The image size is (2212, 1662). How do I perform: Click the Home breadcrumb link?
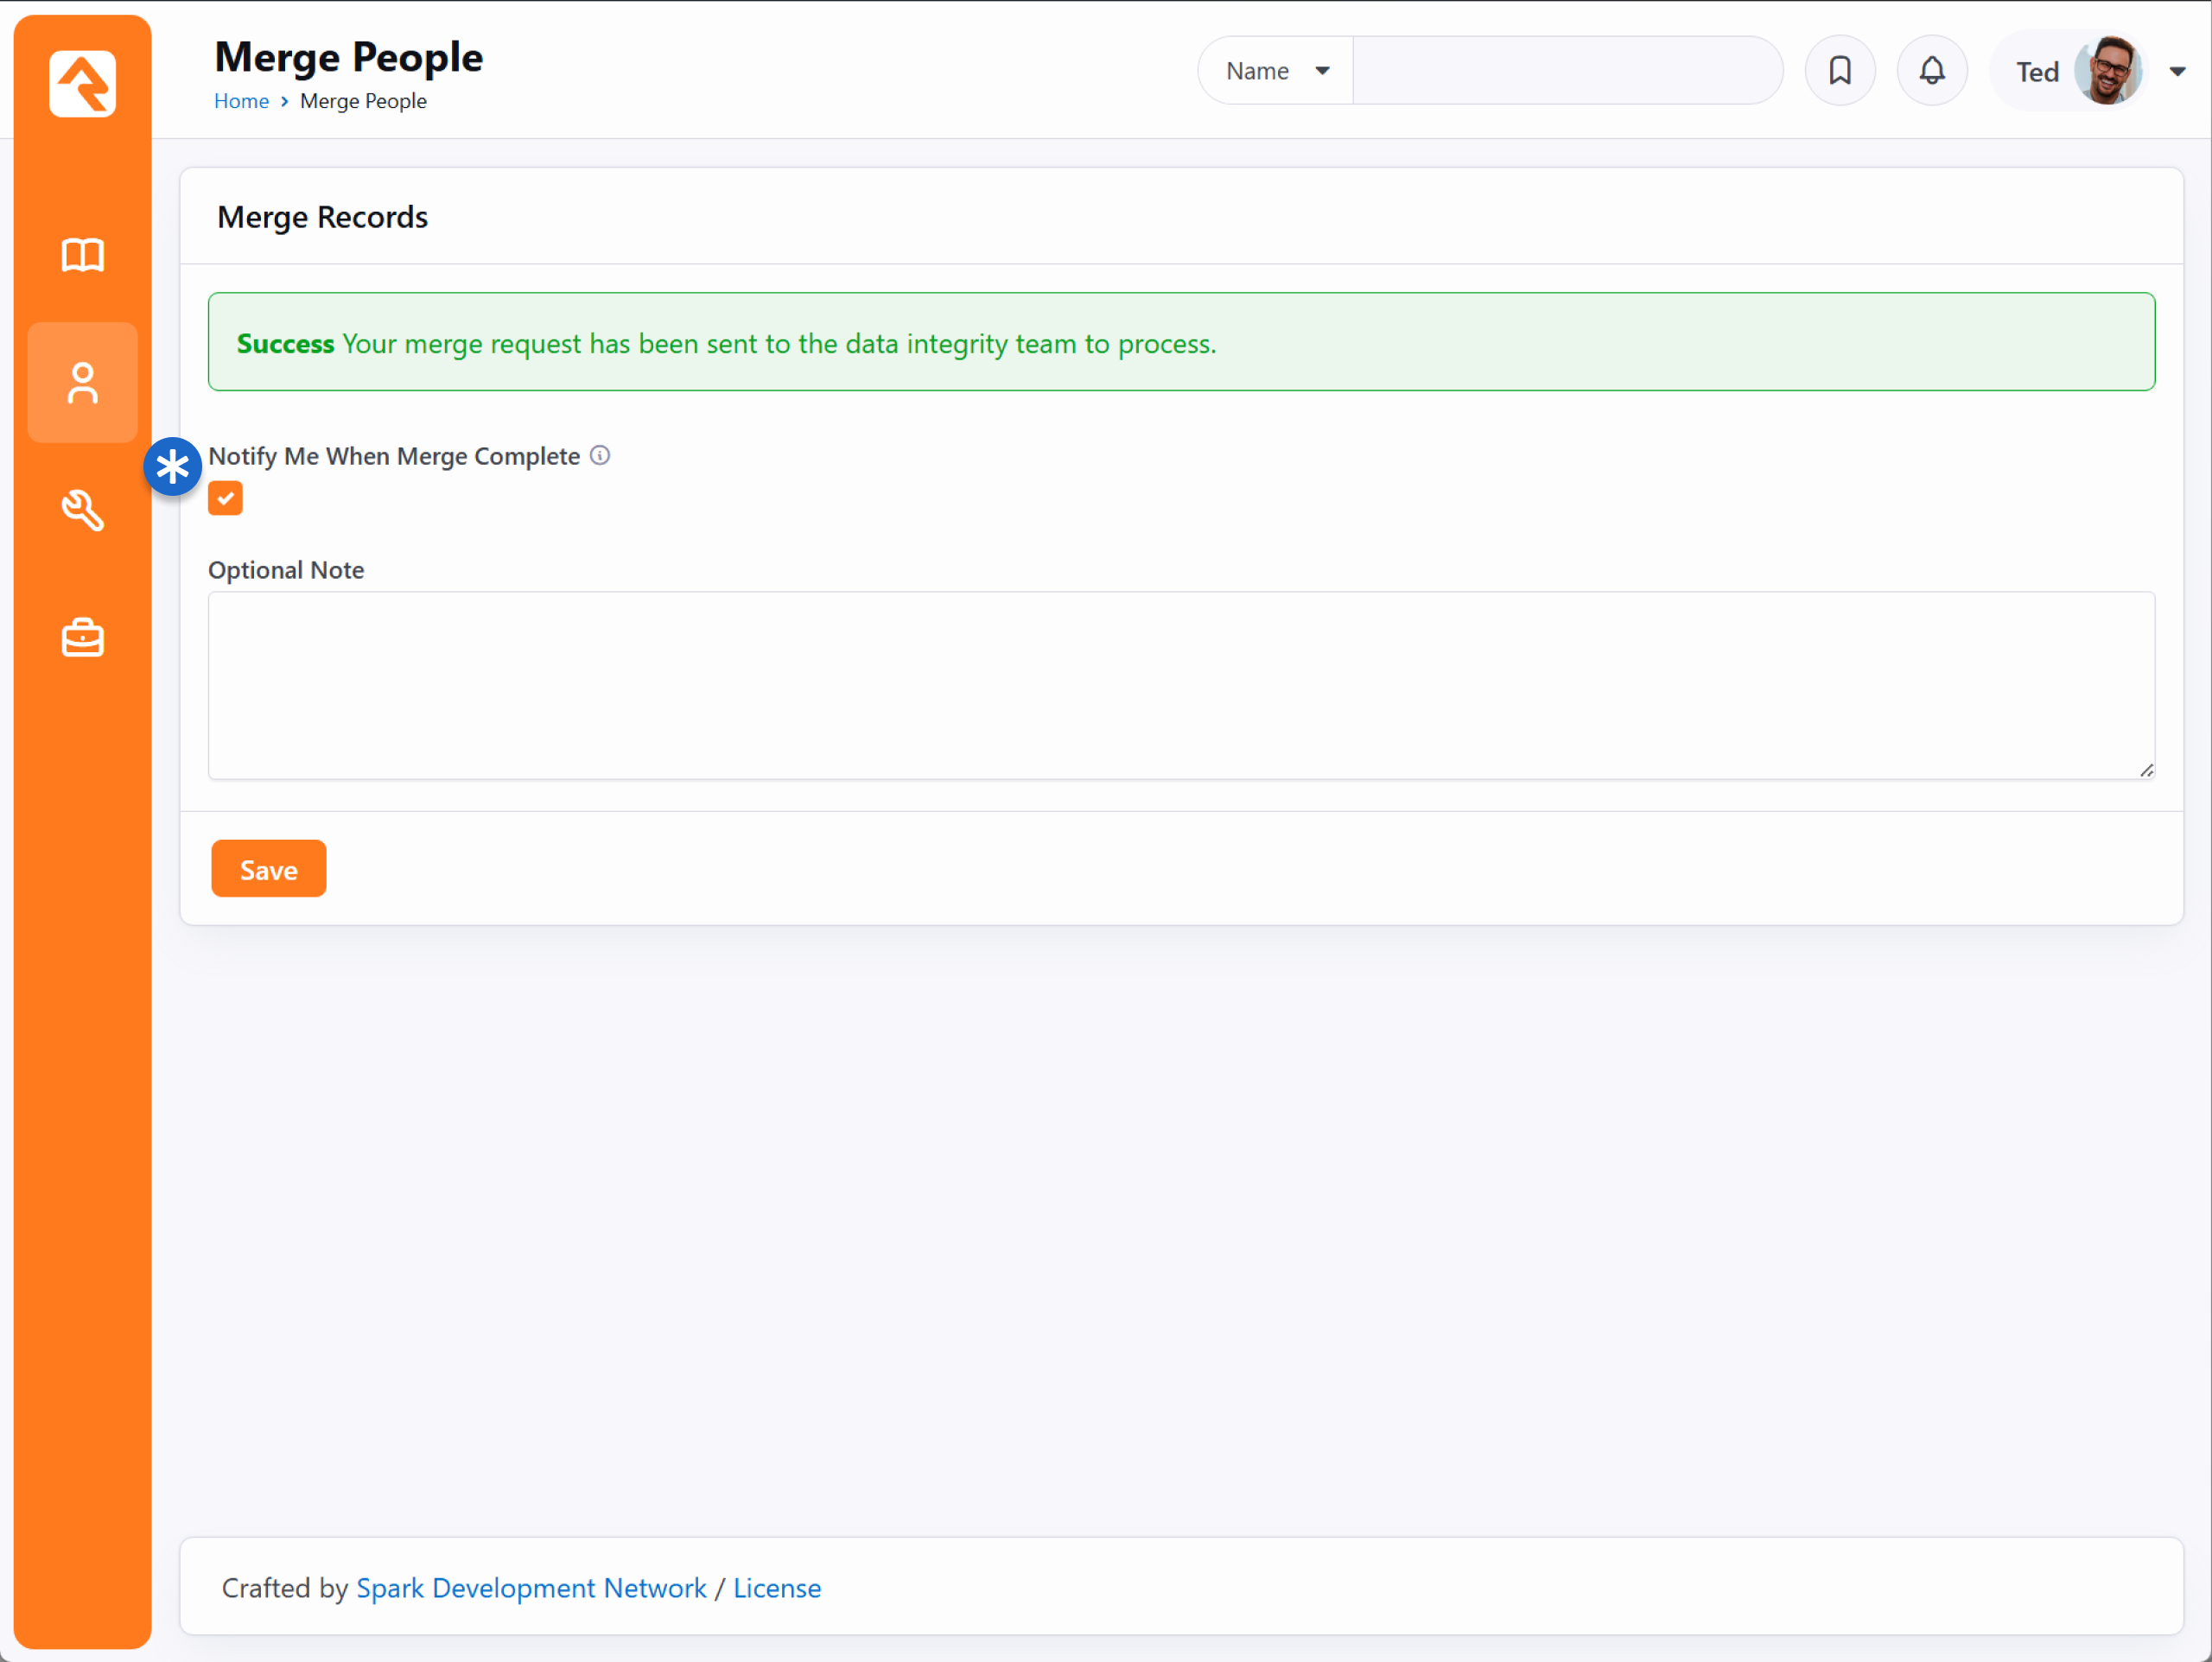pos(241,101)
